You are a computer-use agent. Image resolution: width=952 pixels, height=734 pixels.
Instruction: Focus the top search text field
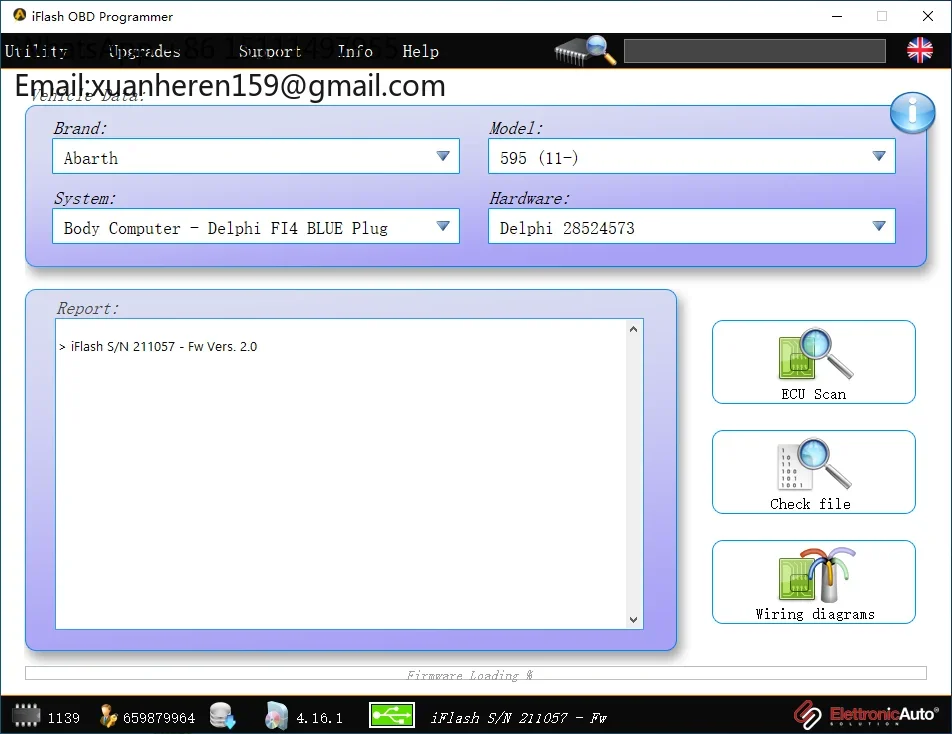(x=755, y=51)
